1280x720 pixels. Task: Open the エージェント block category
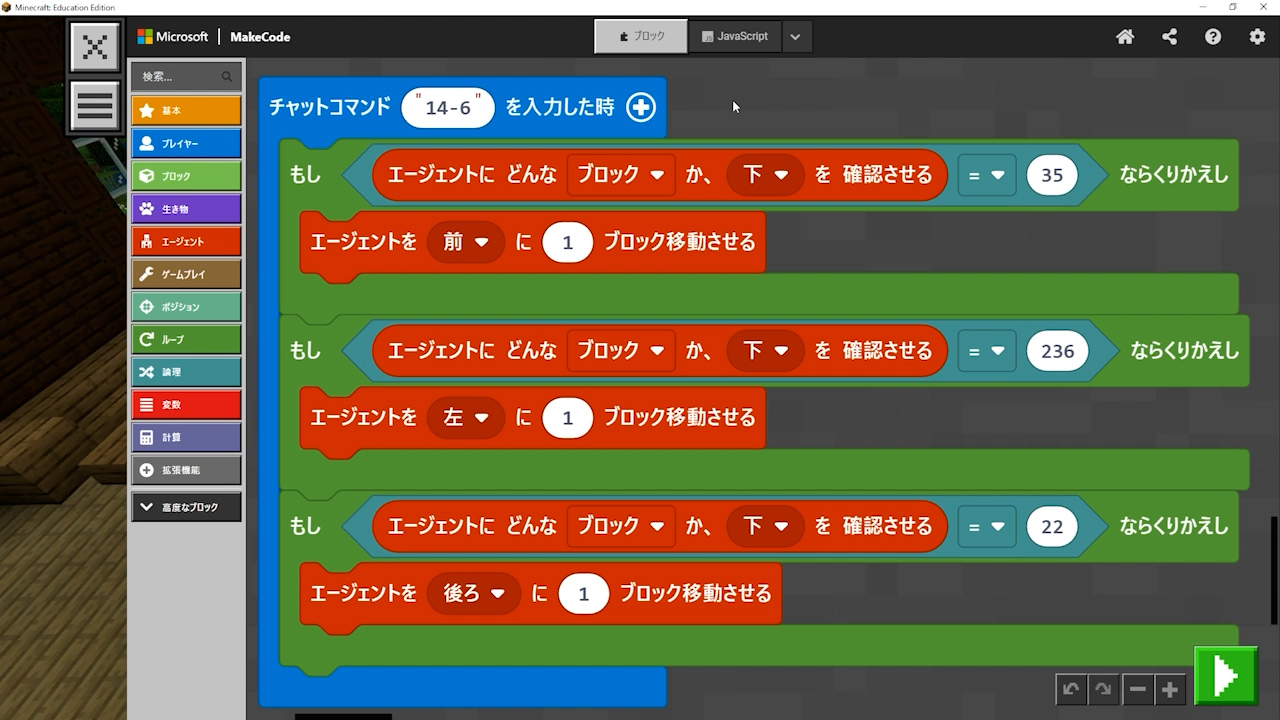point(186,241)
